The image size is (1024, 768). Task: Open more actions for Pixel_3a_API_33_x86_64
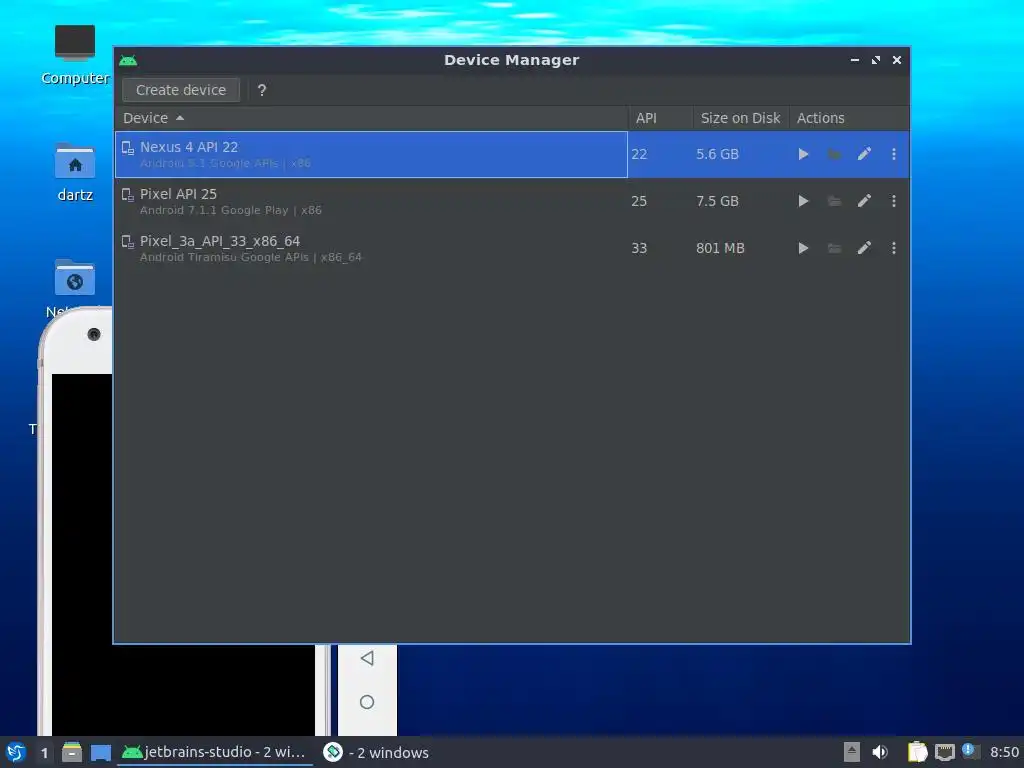coord(893,248)
